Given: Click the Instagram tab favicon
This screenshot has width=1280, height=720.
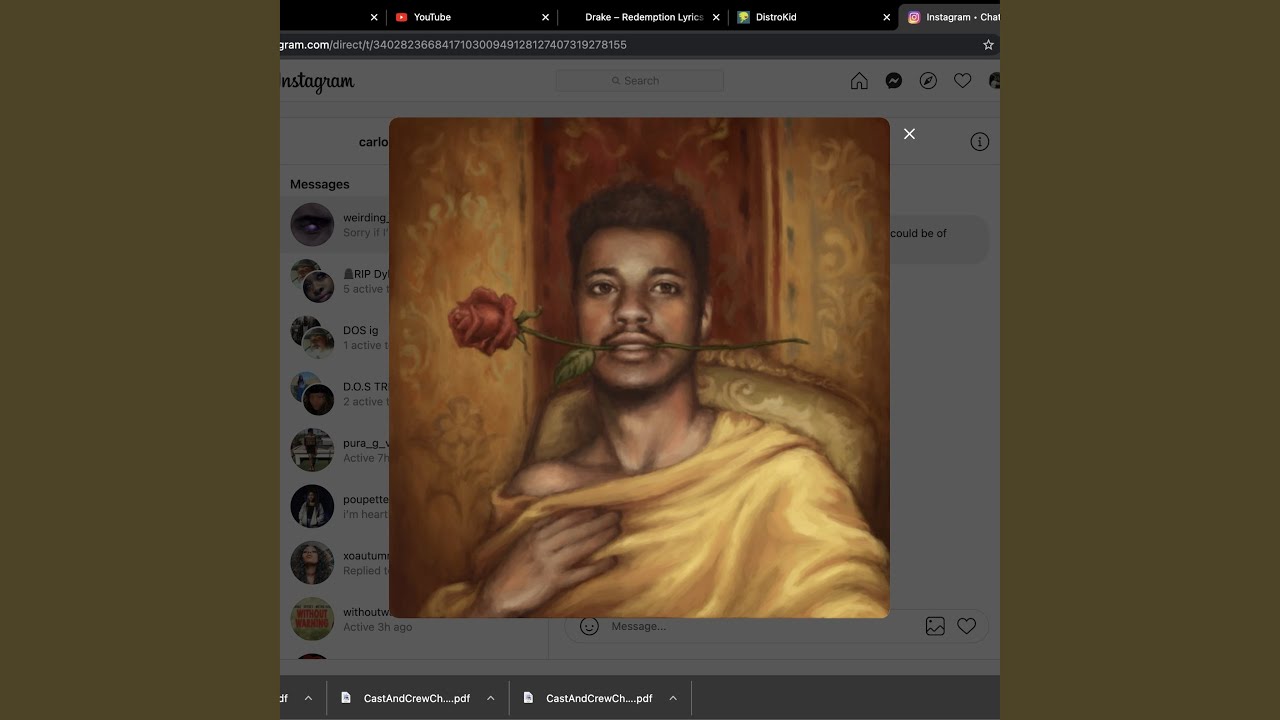Looking at the screenshot, I should pos(914,17).
